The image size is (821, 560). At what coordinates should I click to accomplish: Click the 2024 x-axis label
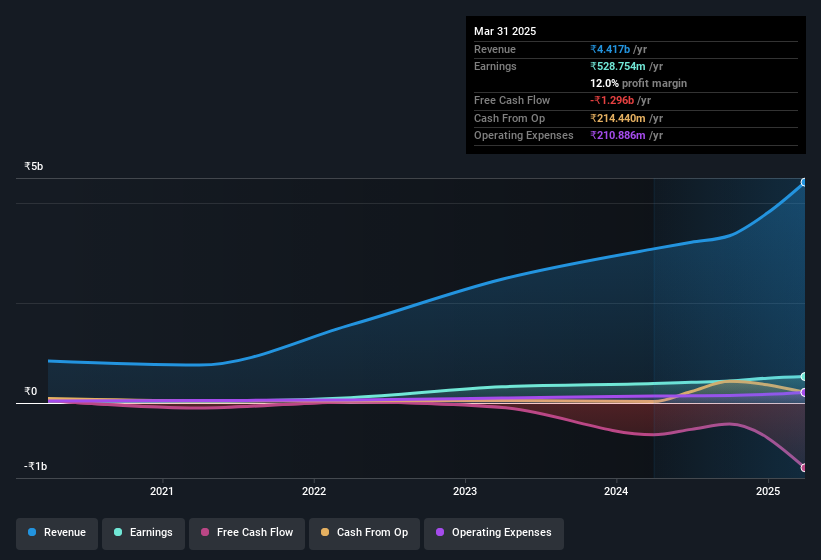pyautogui.click(x=616, y=491)
